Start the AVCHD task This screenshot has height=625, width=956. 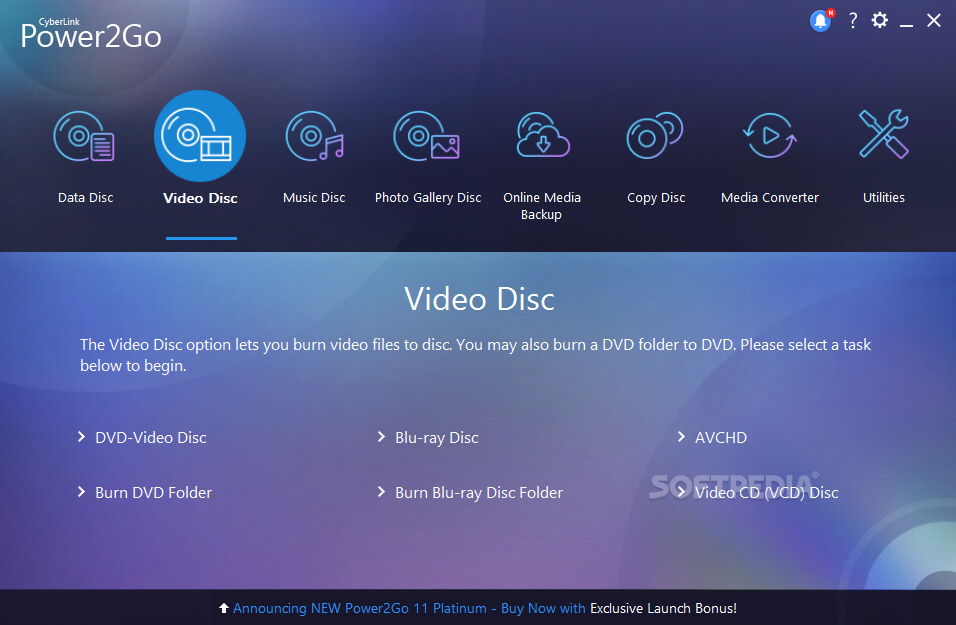721,438
